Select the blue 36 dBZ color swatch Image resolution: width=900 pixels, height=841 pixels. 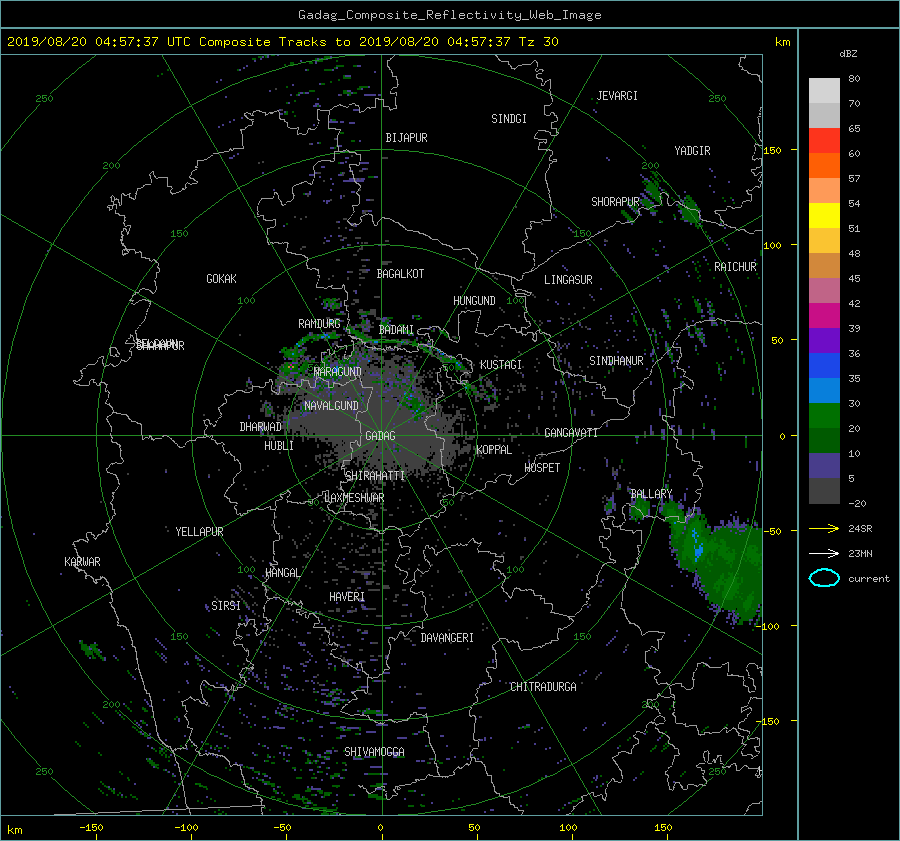pos(824,365)
